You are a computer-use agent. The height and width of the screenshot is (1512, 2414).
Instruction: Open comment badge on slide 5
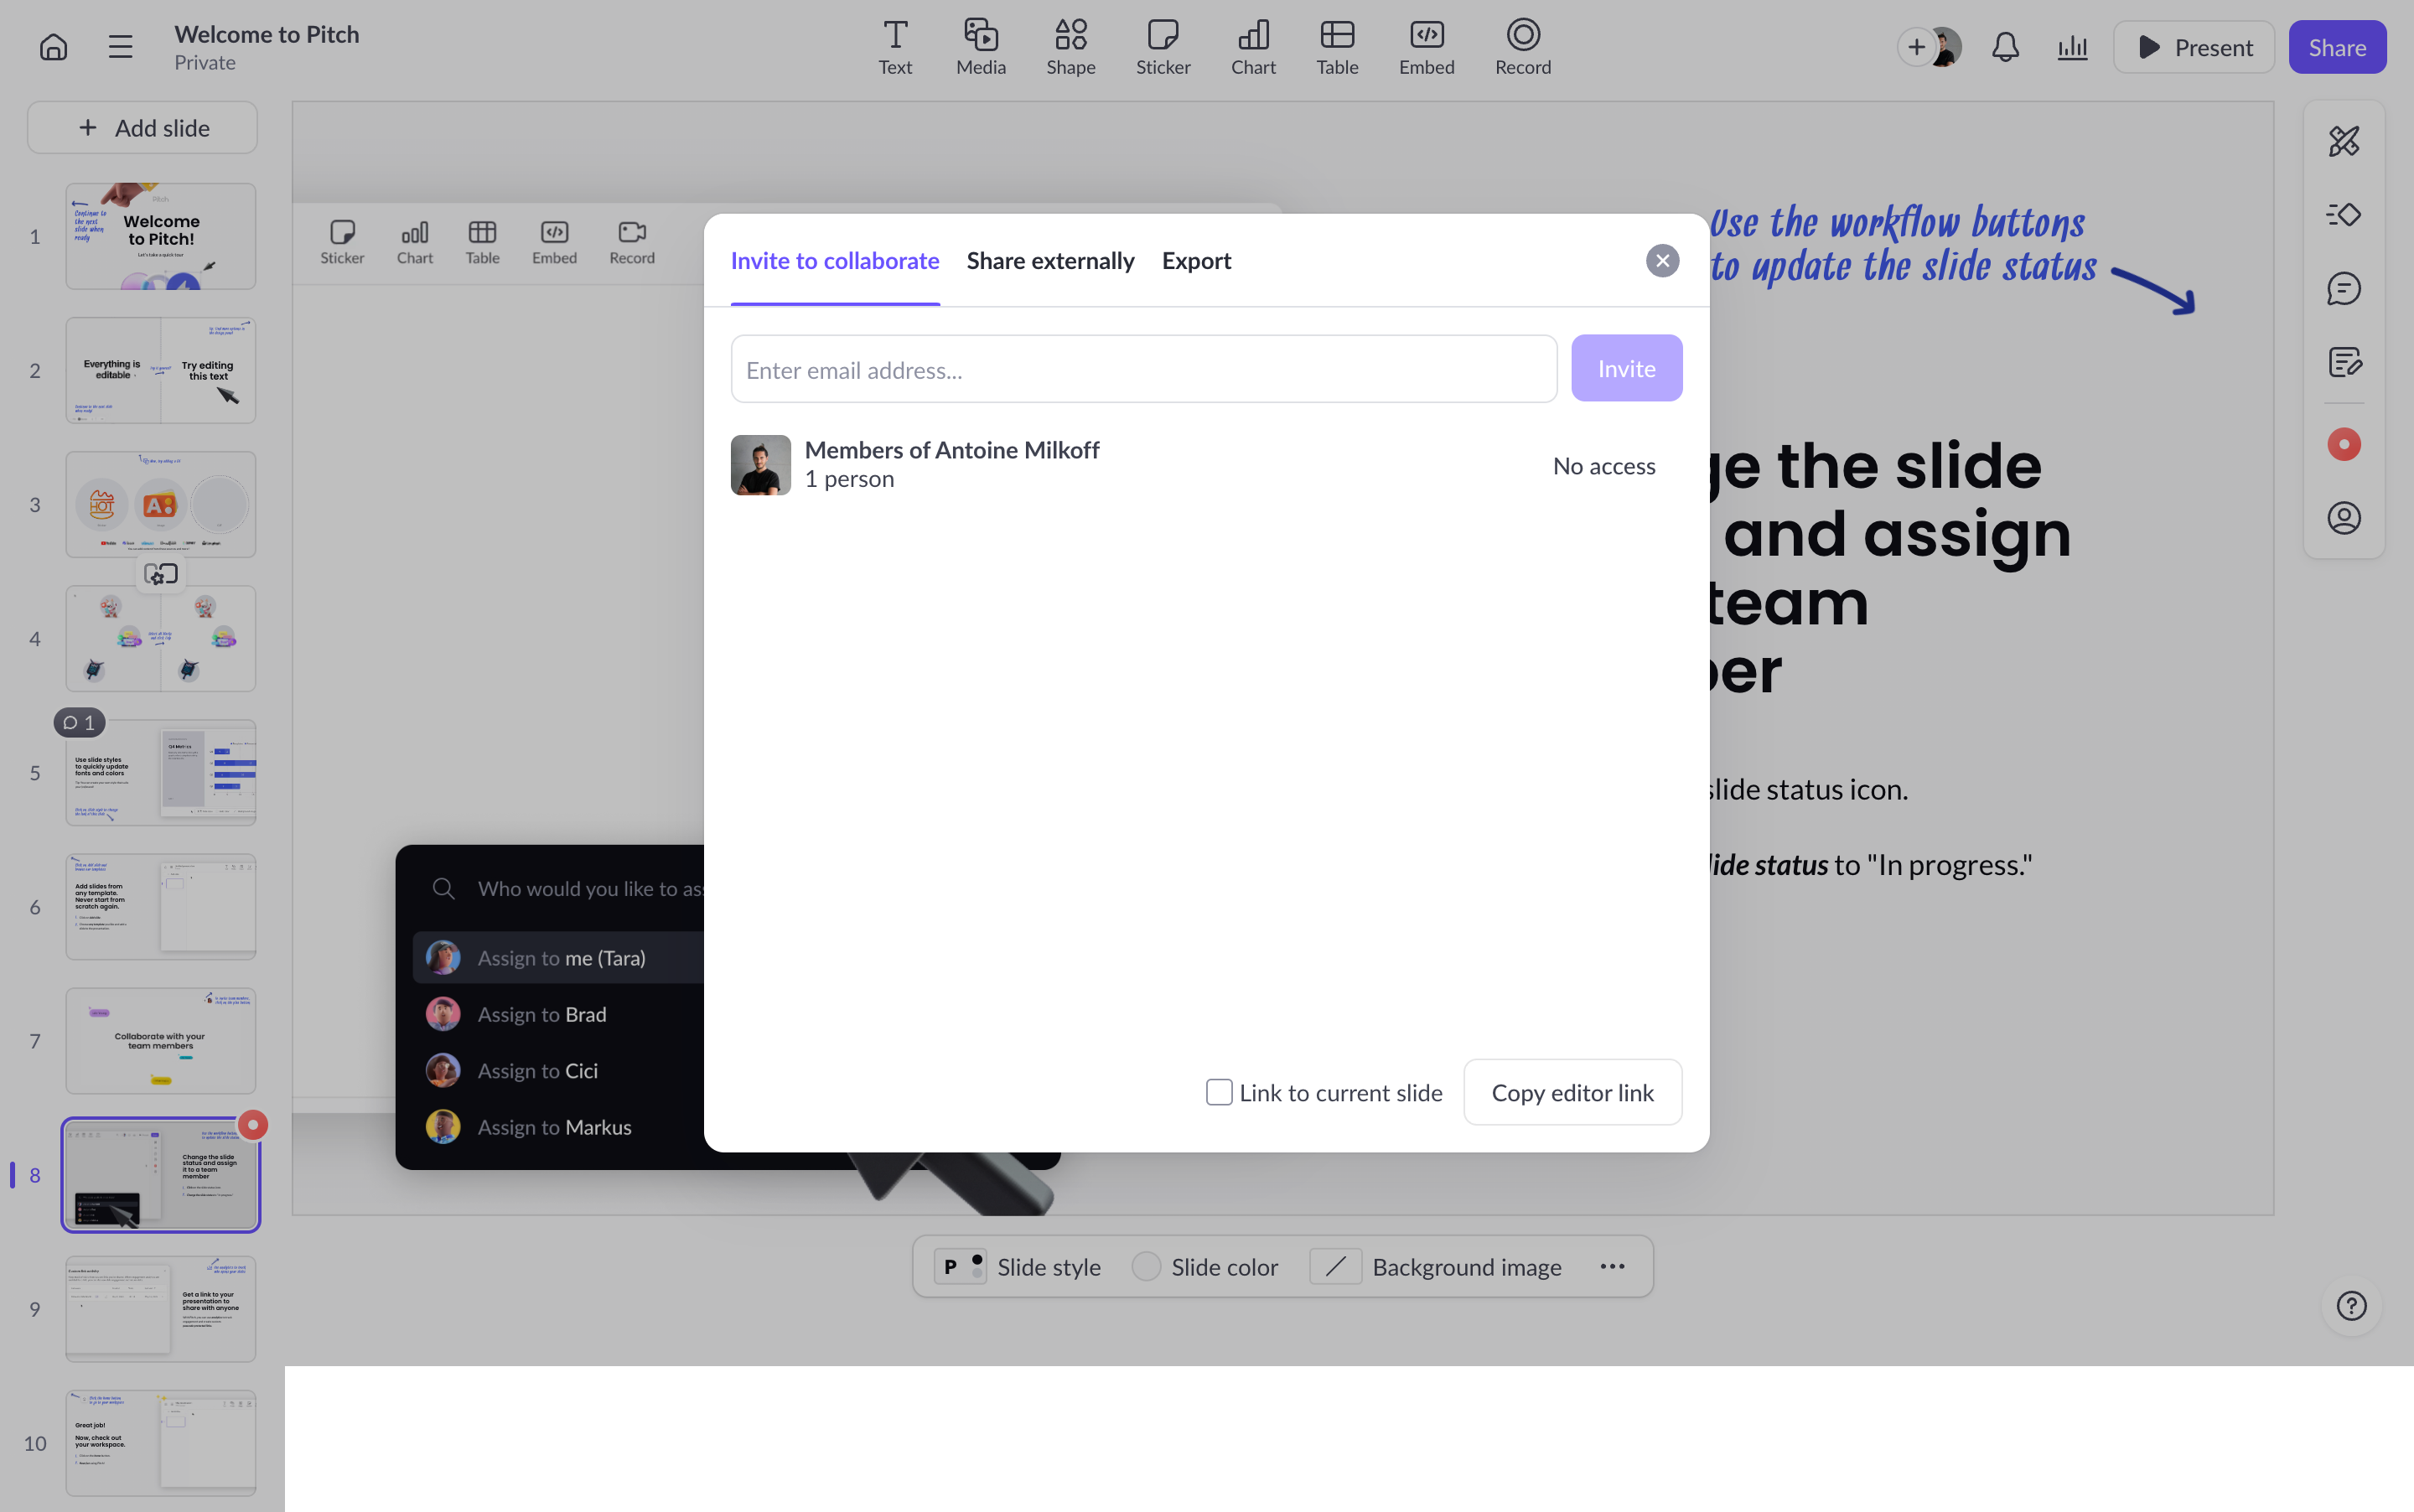point(79,722)
